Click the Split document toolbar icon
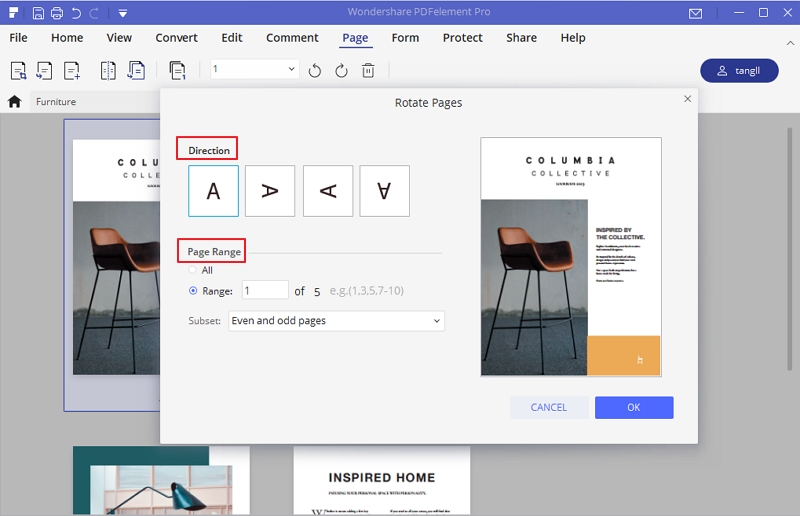 pos(108,70)
